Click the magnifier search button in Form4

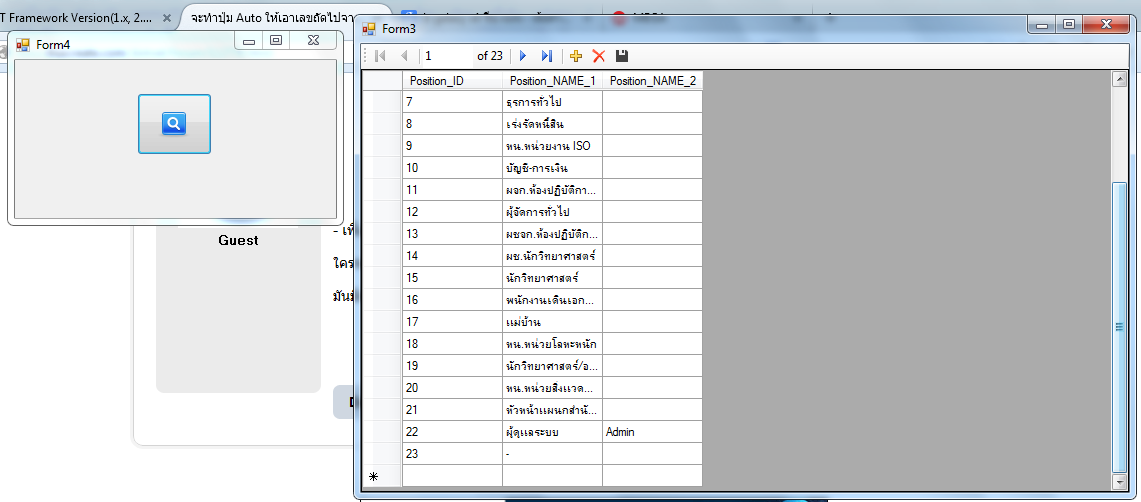coord(174,124)
